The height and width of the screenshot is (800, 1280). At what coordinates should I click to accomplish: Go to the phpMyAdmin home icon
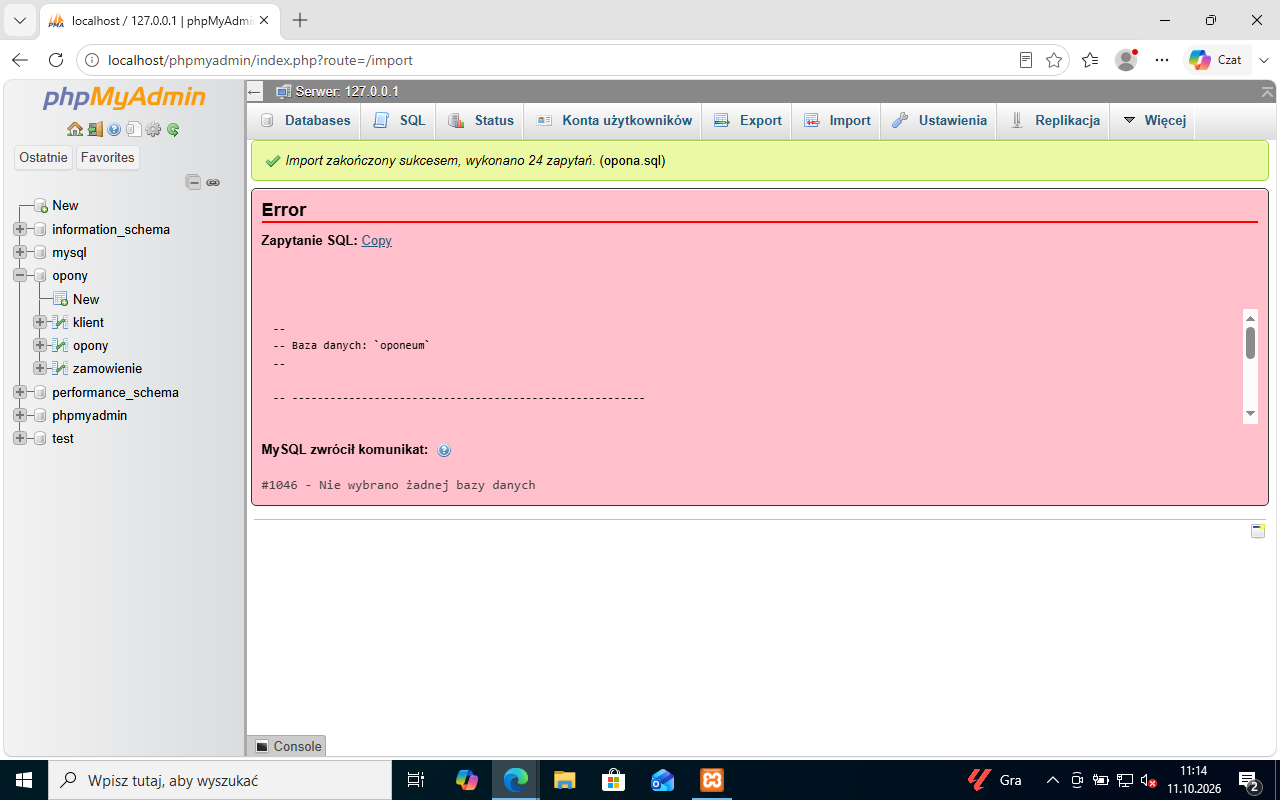[75, 129]
